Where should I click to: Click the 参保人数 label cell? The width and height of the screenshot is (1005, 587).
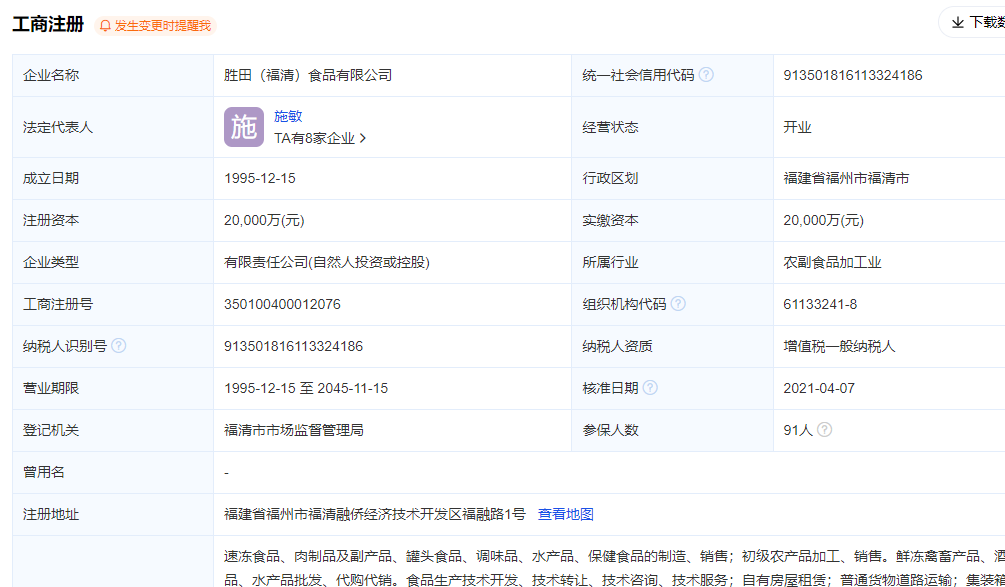coord(672,430)
